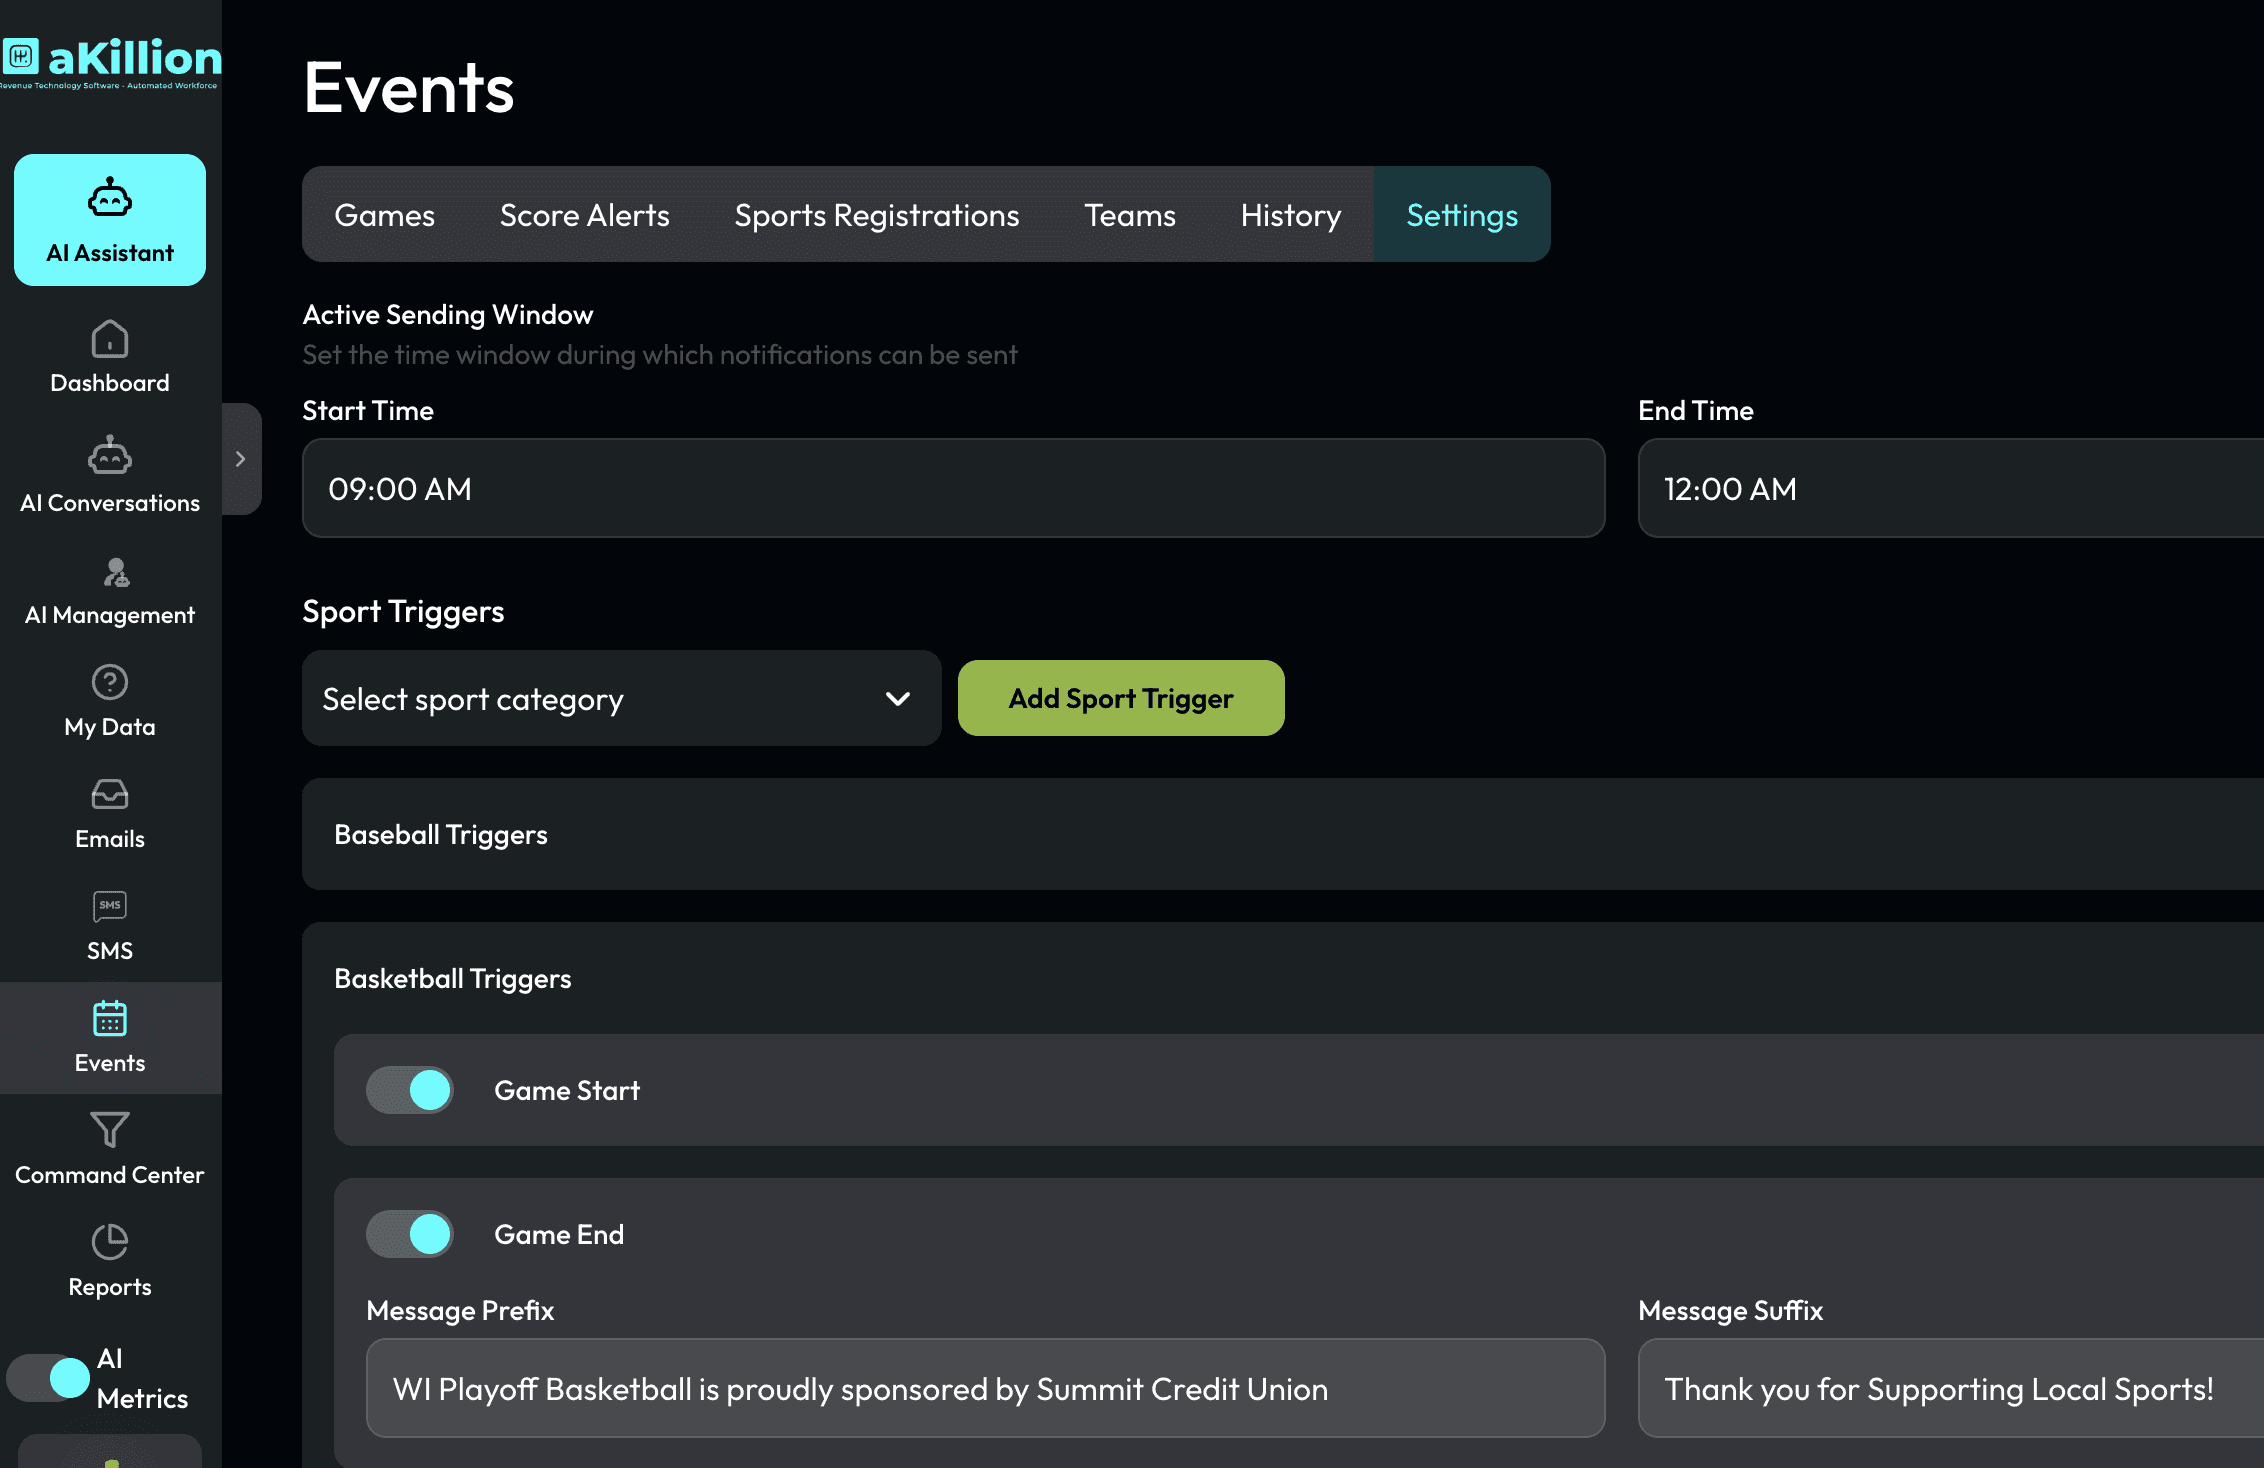This screenshot has width=2264, height=1468.
Task: Toggle the AI Metrics switch
Action: 48,1378
